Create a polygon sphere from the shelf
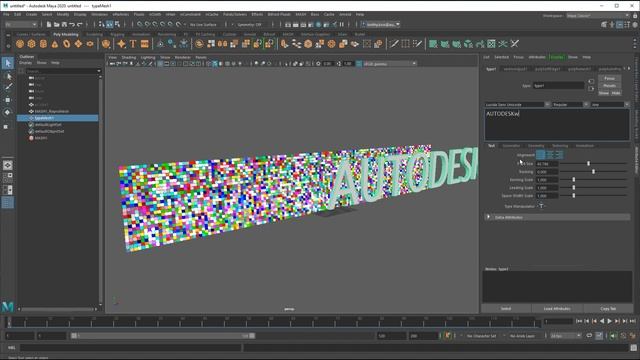This screenshot has height=360, width=640. [20, 44]
